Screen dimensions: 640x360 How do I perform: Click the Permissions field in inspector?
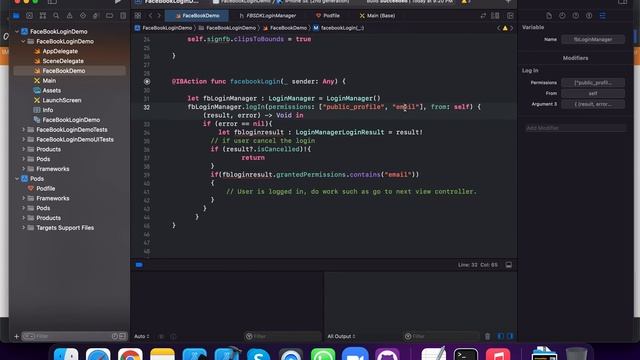click(593, 83)
